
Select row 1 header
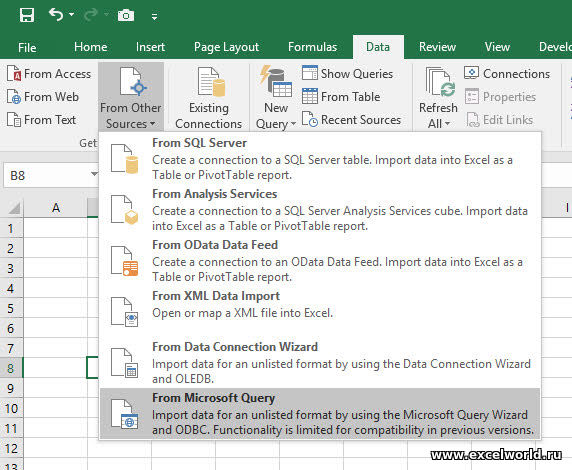(11, 228)
